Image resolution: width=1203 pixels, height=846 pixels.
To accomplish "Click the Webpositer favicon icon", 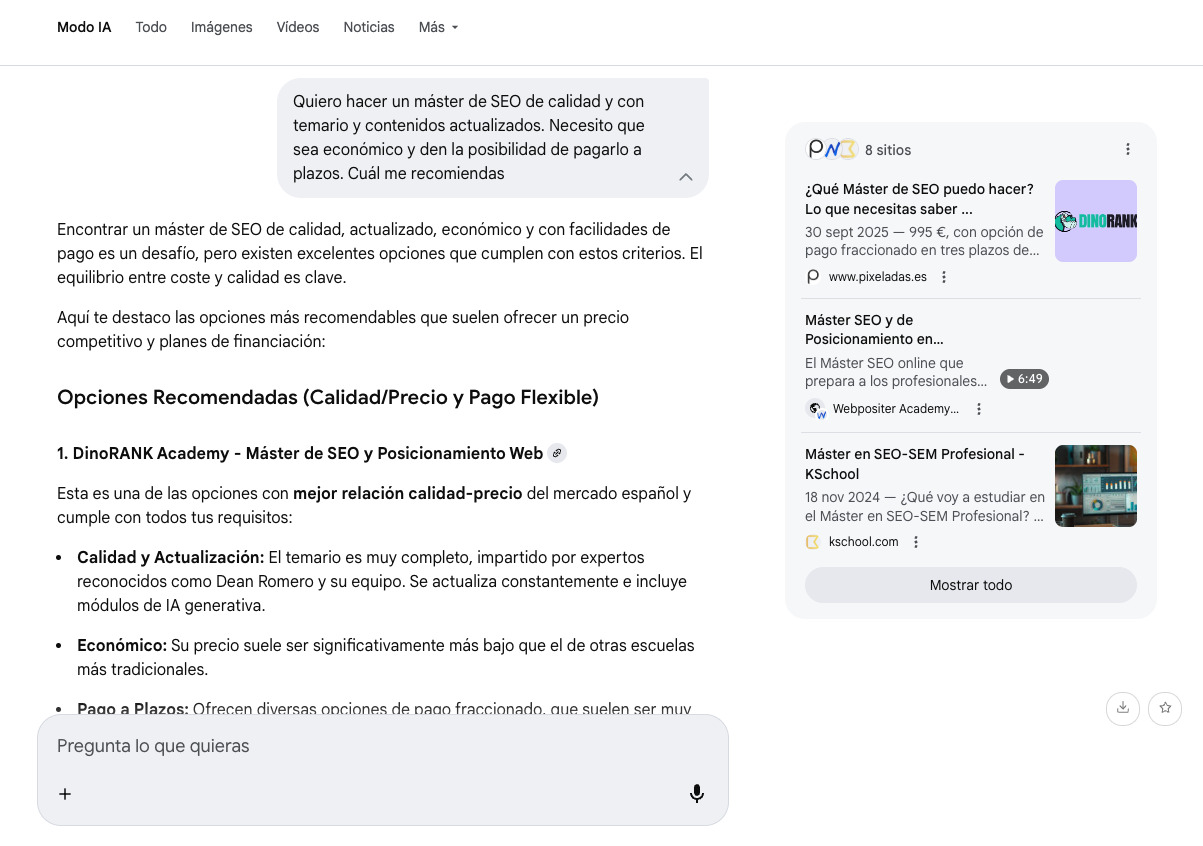I will pyautogui.click(x=815, y=409).
